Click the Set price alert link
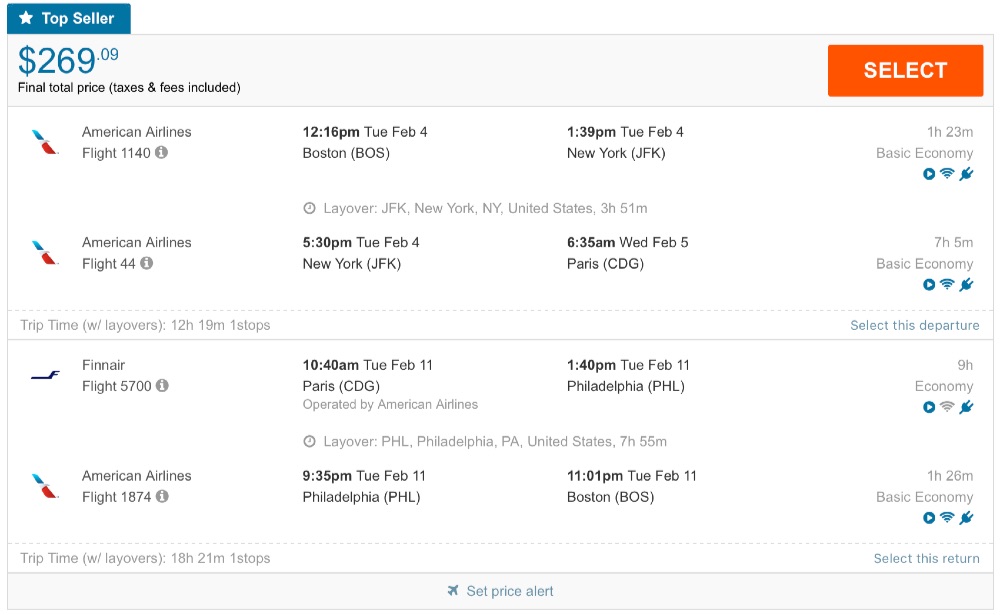The image size is (1000, 615). pyautogui.click(x=510, y=591)
